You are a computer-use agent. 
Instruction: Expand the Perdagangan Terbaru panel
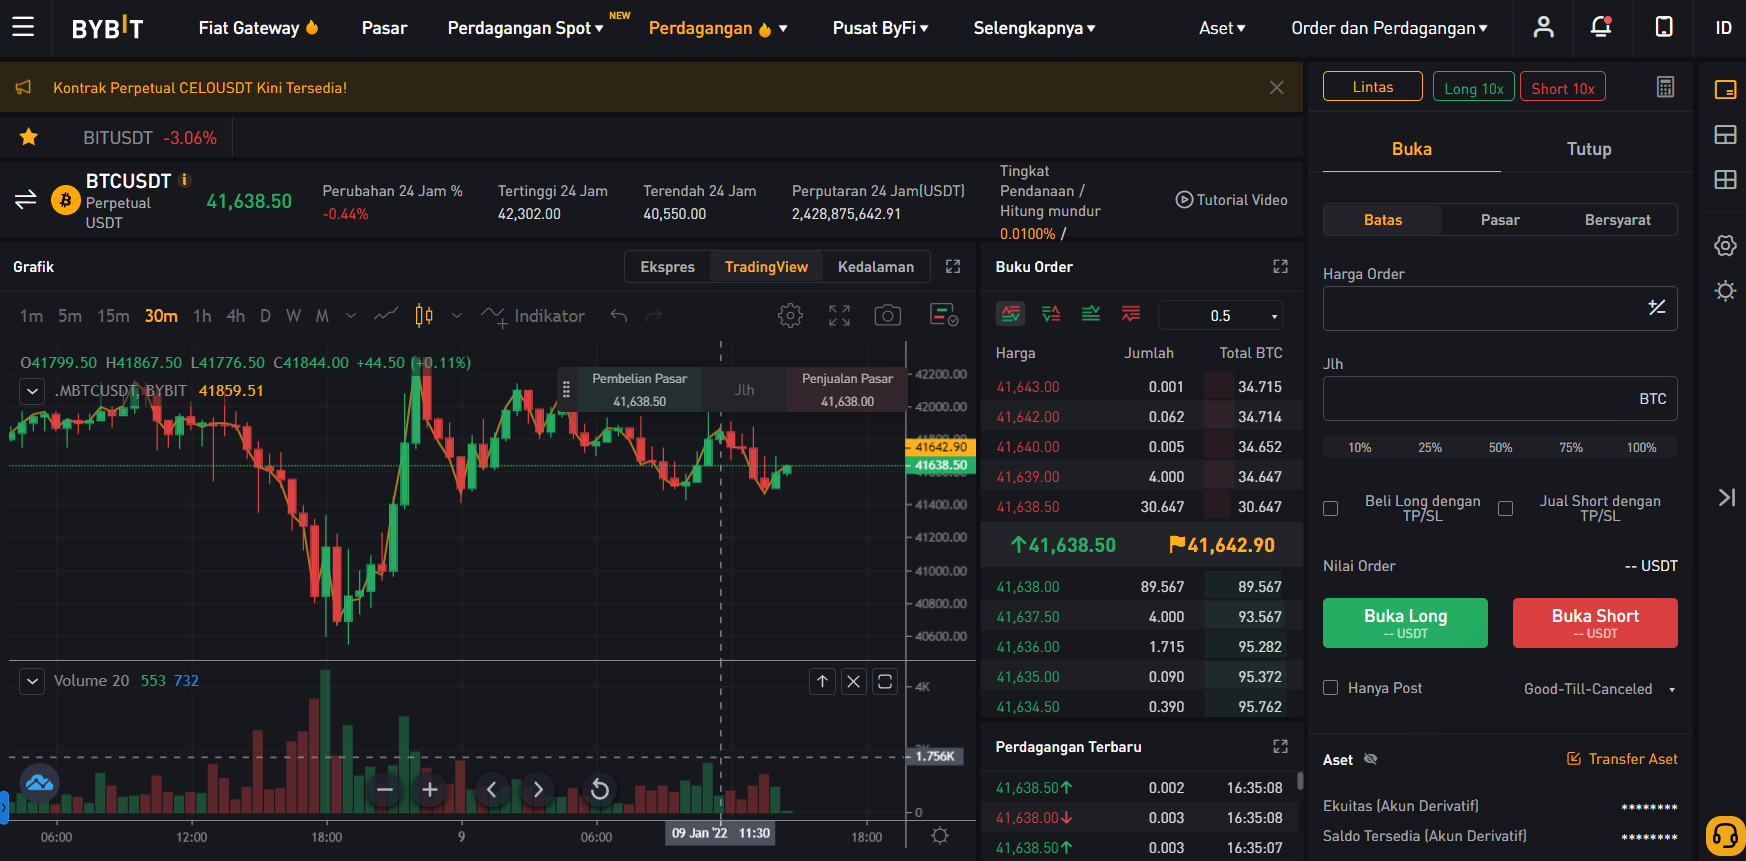pyautogui.click(x=1280, y=747)
